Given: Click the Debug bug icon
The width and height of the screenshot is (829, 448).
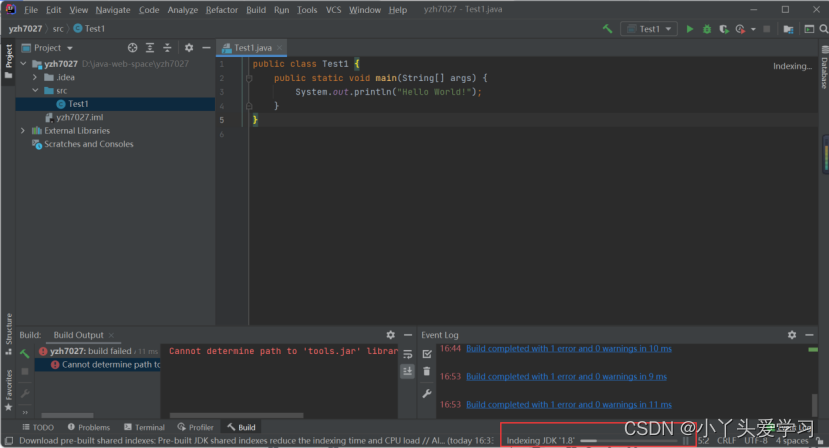Looking at the screenshot, I should [706, 29].
